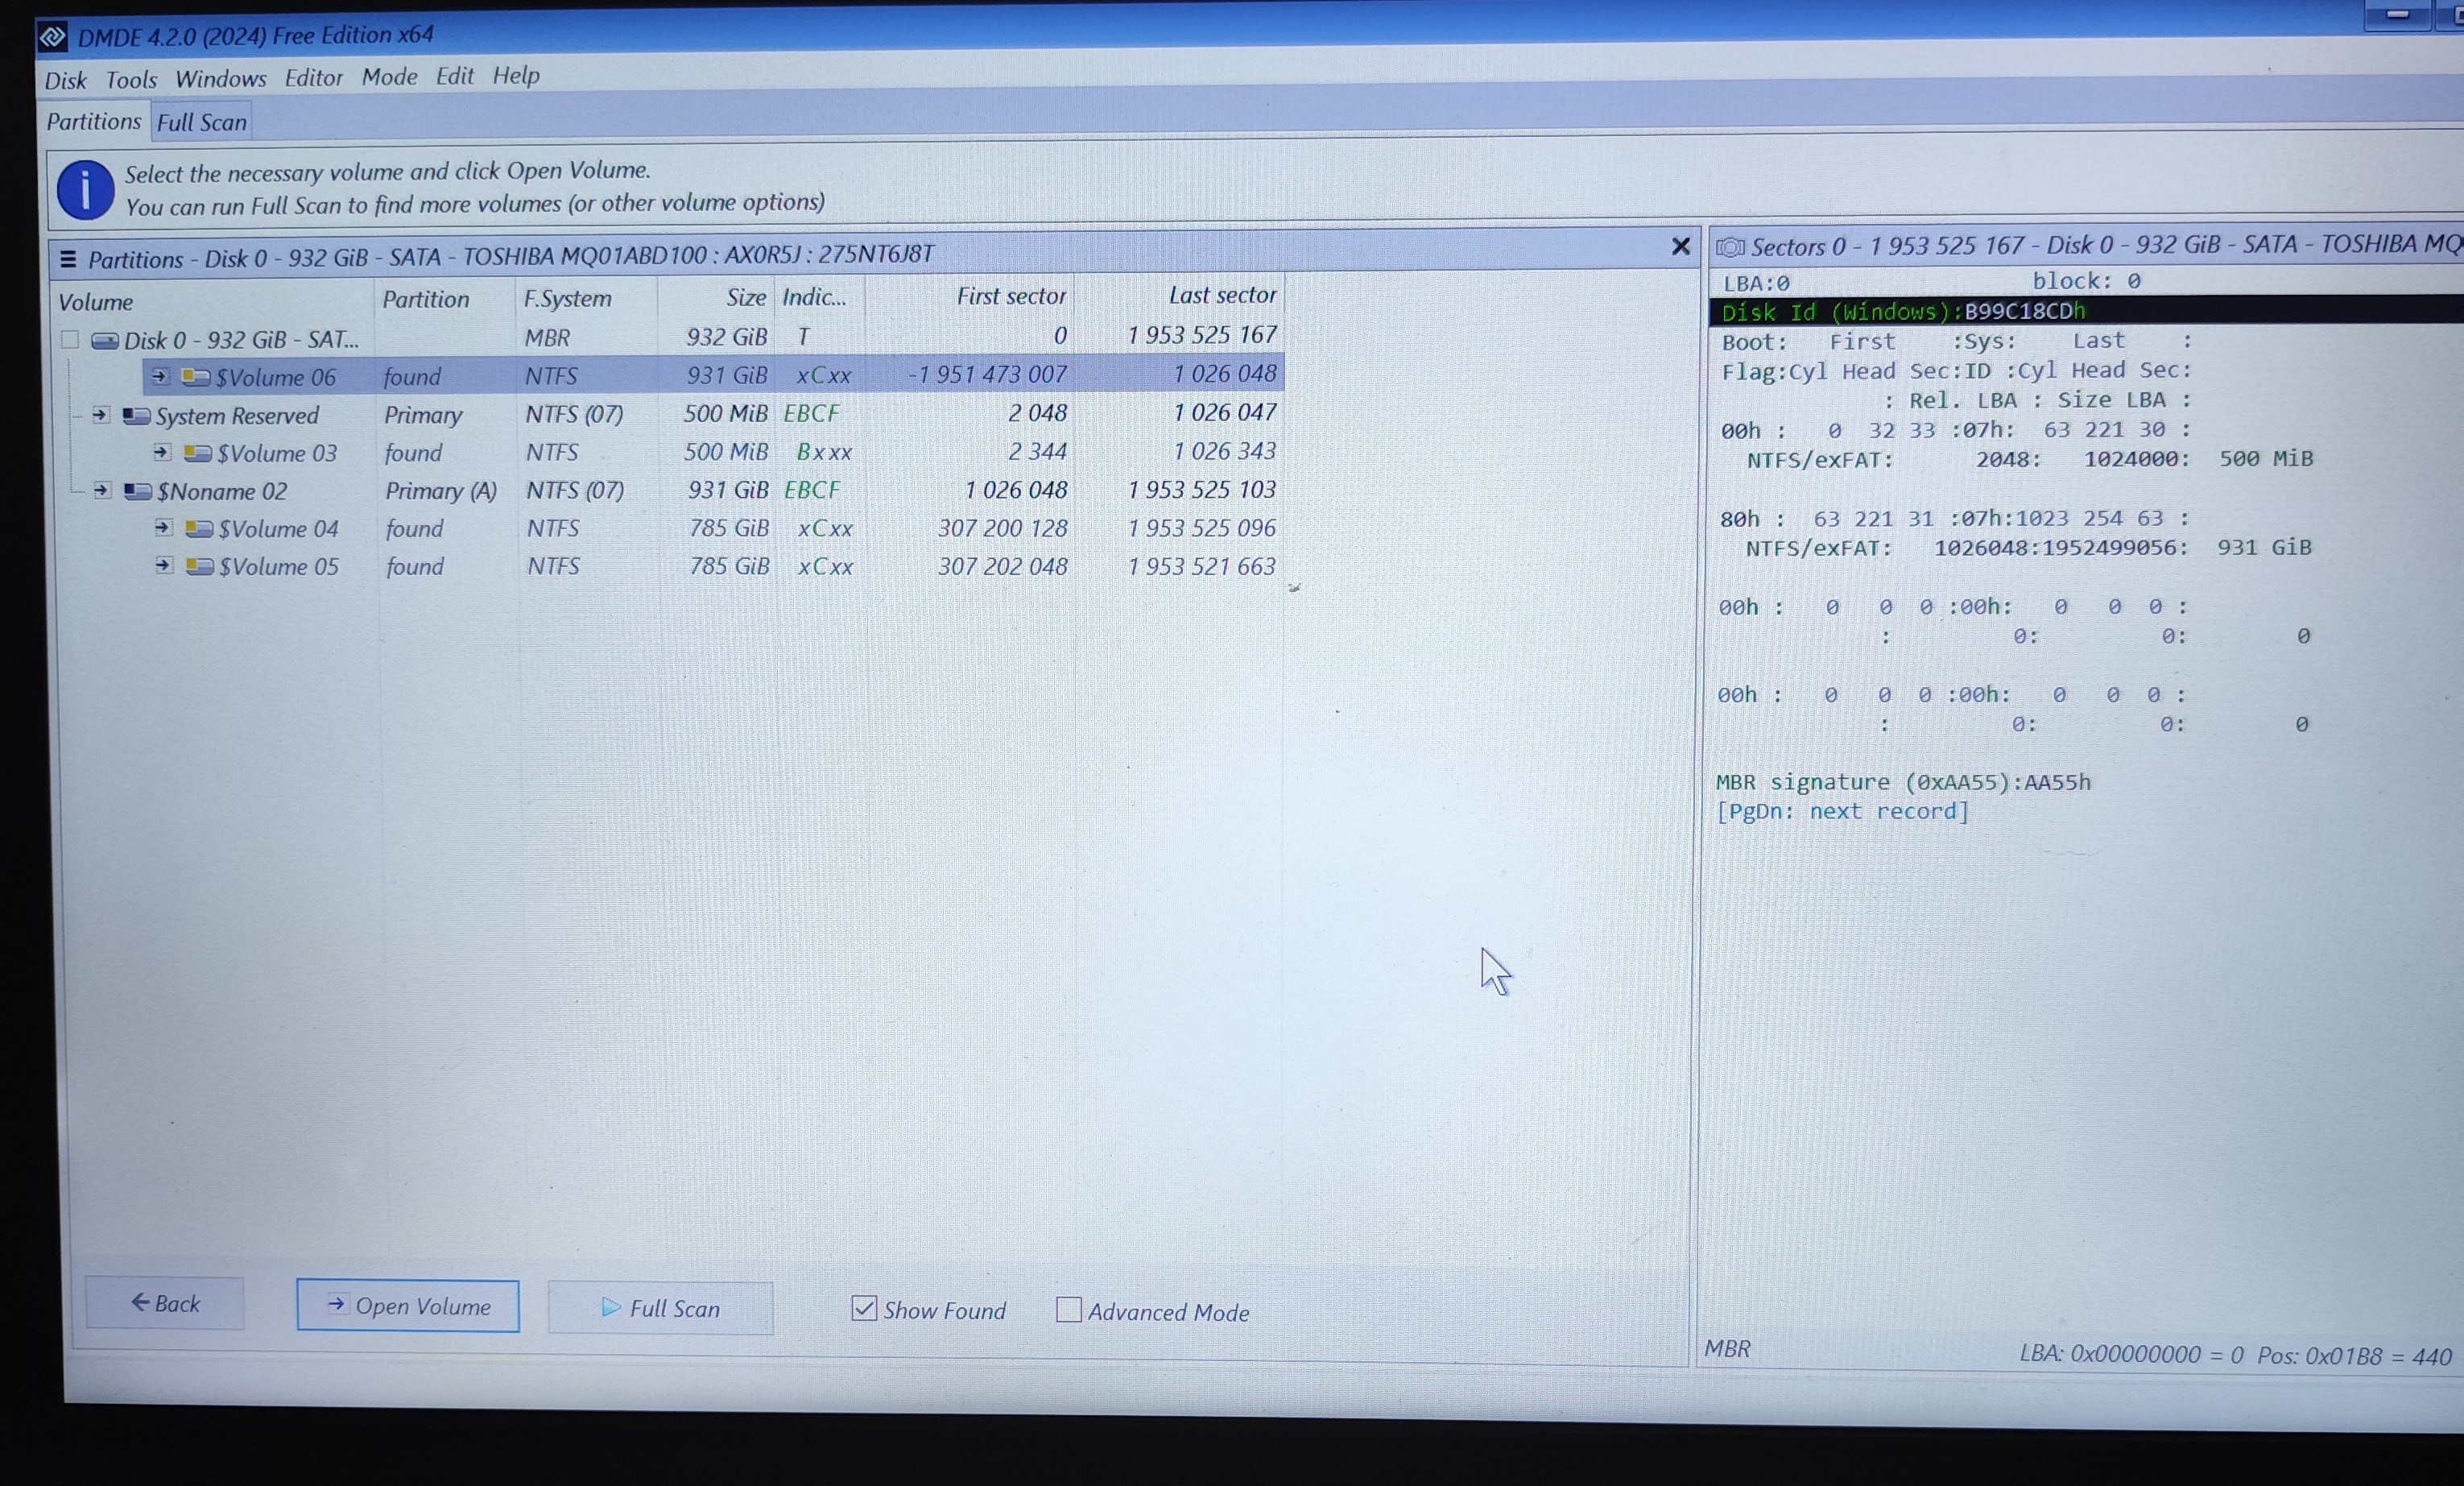Sort by the Last sector column header
Viewport: 2464px width, 1486px height.
tap(1179, 295)
